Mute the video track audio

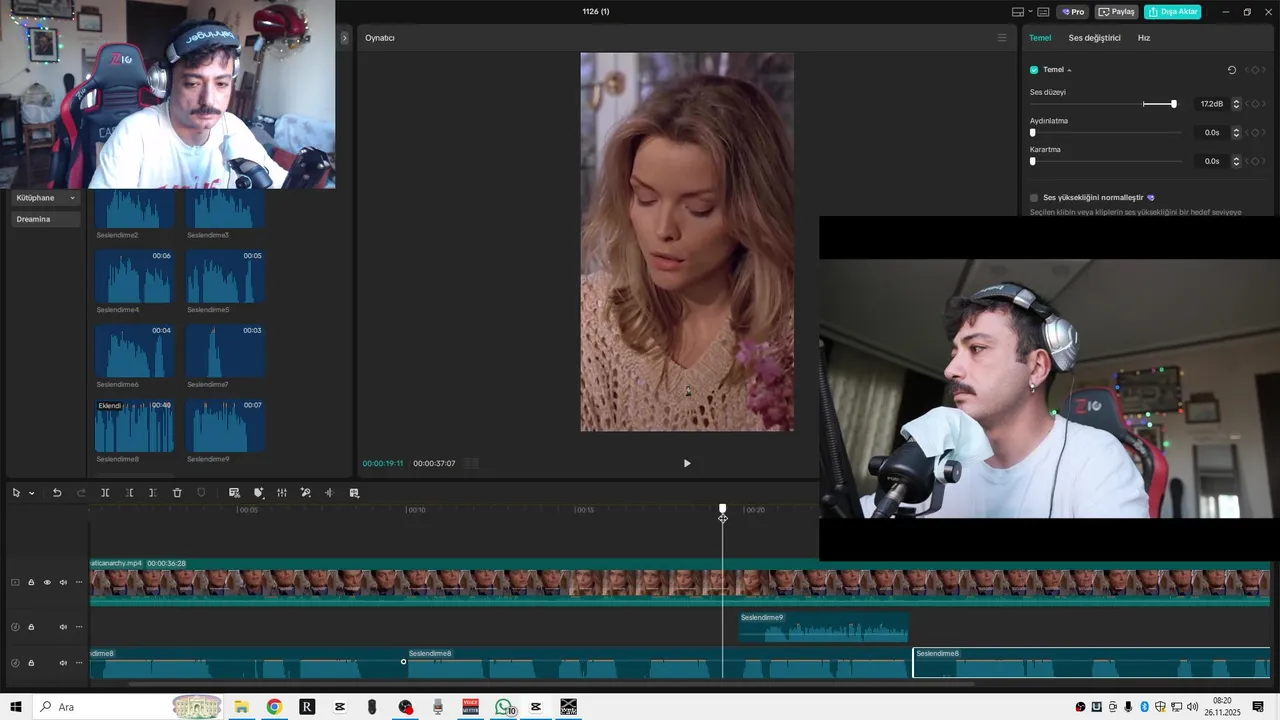tap(63, 582)
